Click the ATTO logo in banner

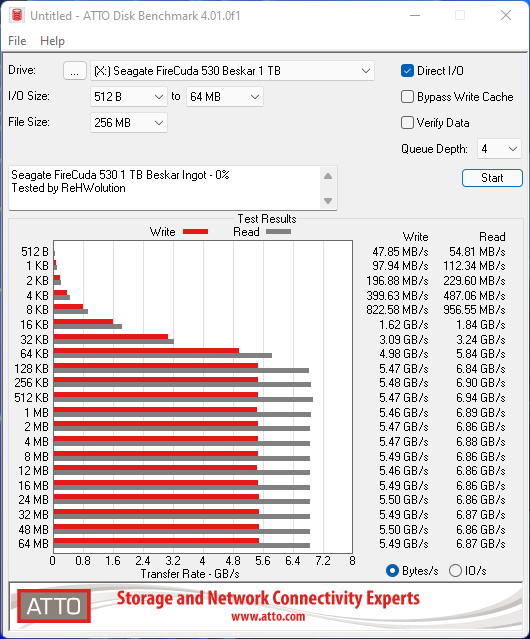coord(54,606)
